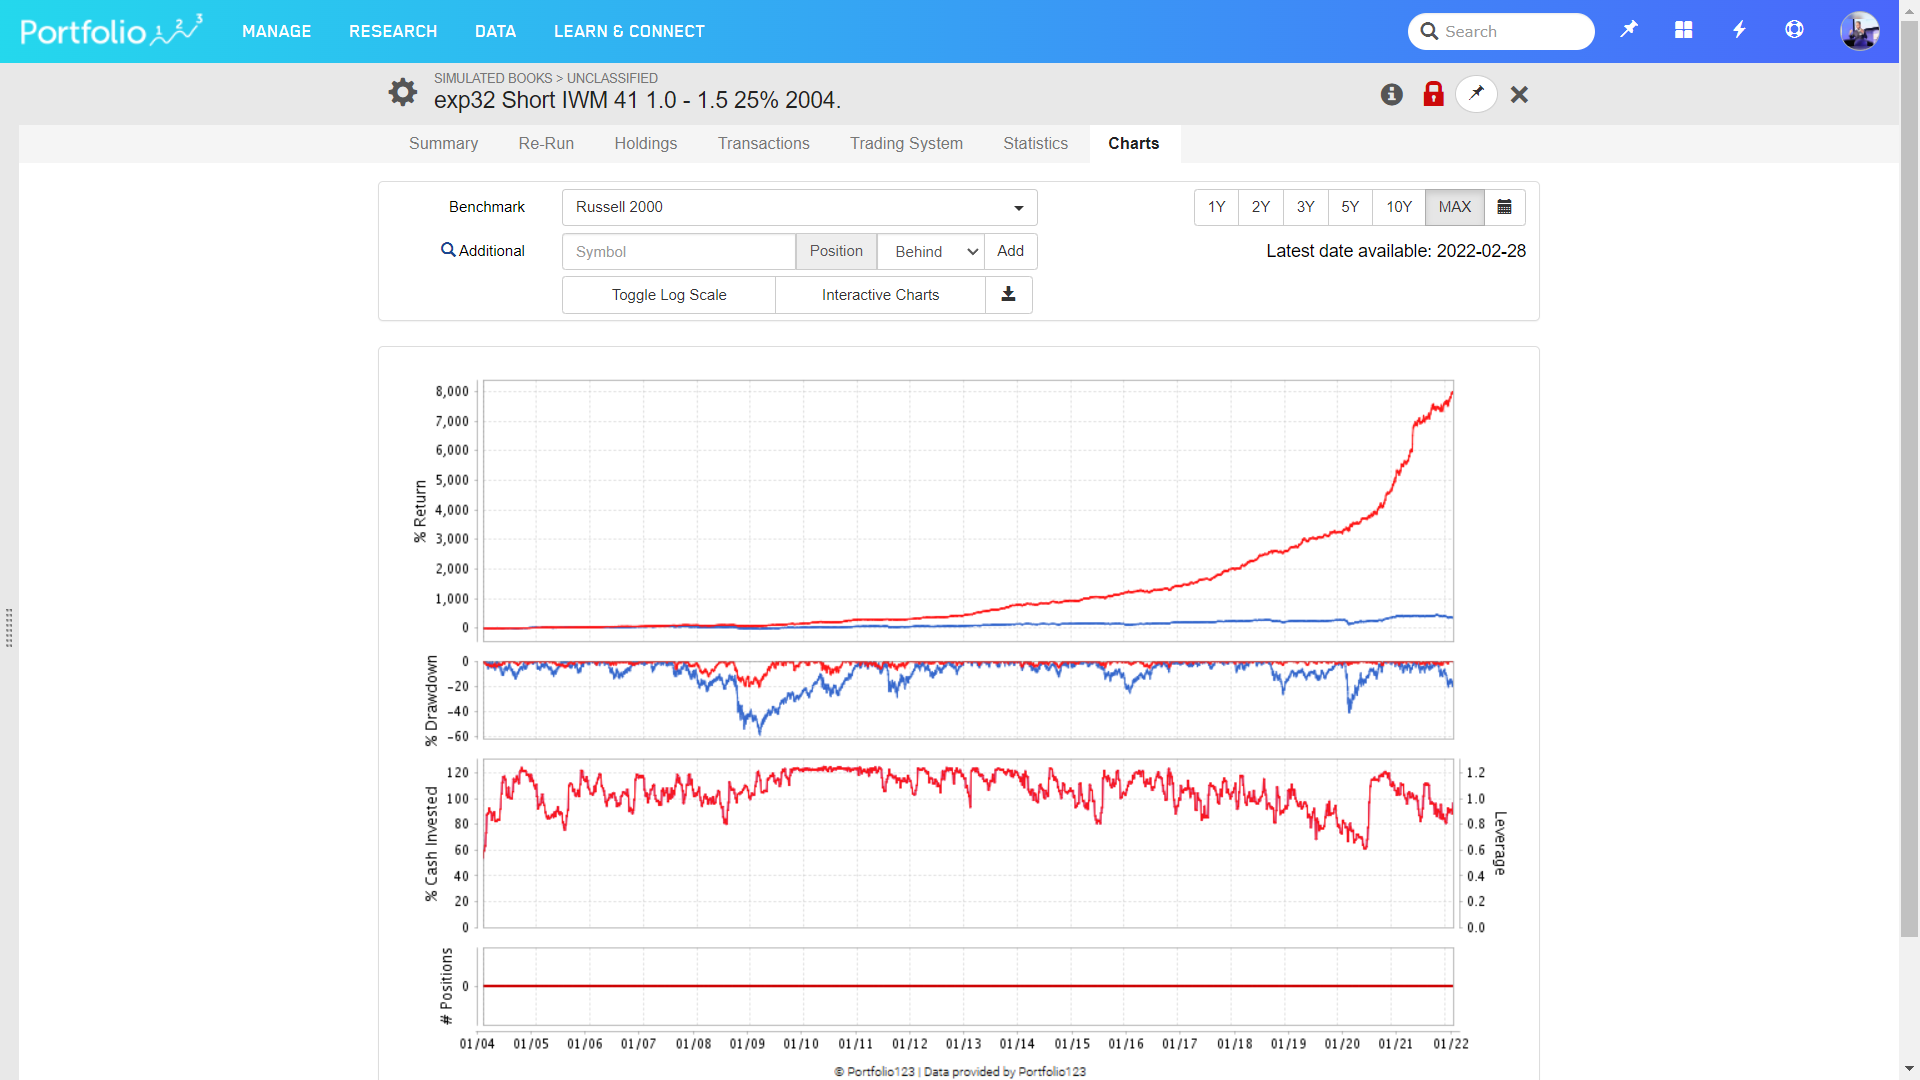
Task: Switch chart period to 5Y
Action: tap(1350, 207)
